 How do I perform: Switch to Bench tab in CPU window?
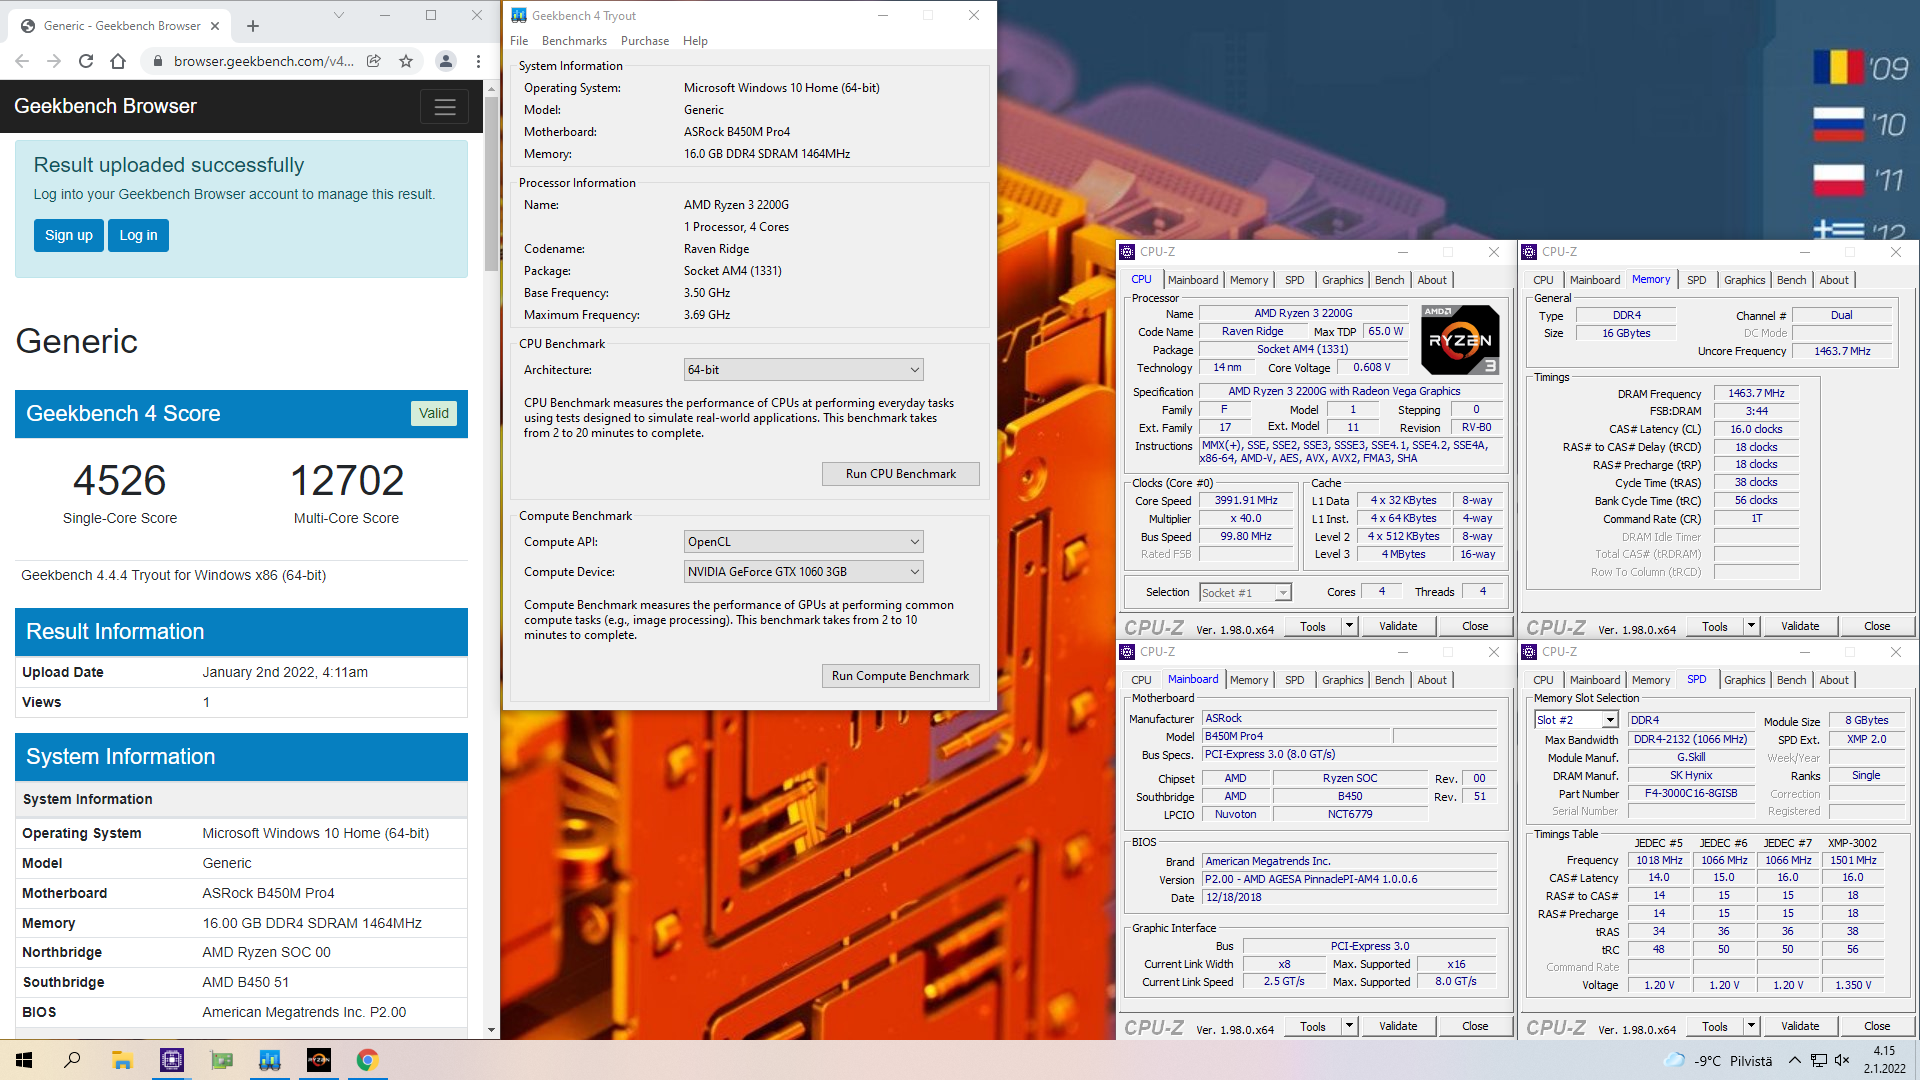[1389, 280]
